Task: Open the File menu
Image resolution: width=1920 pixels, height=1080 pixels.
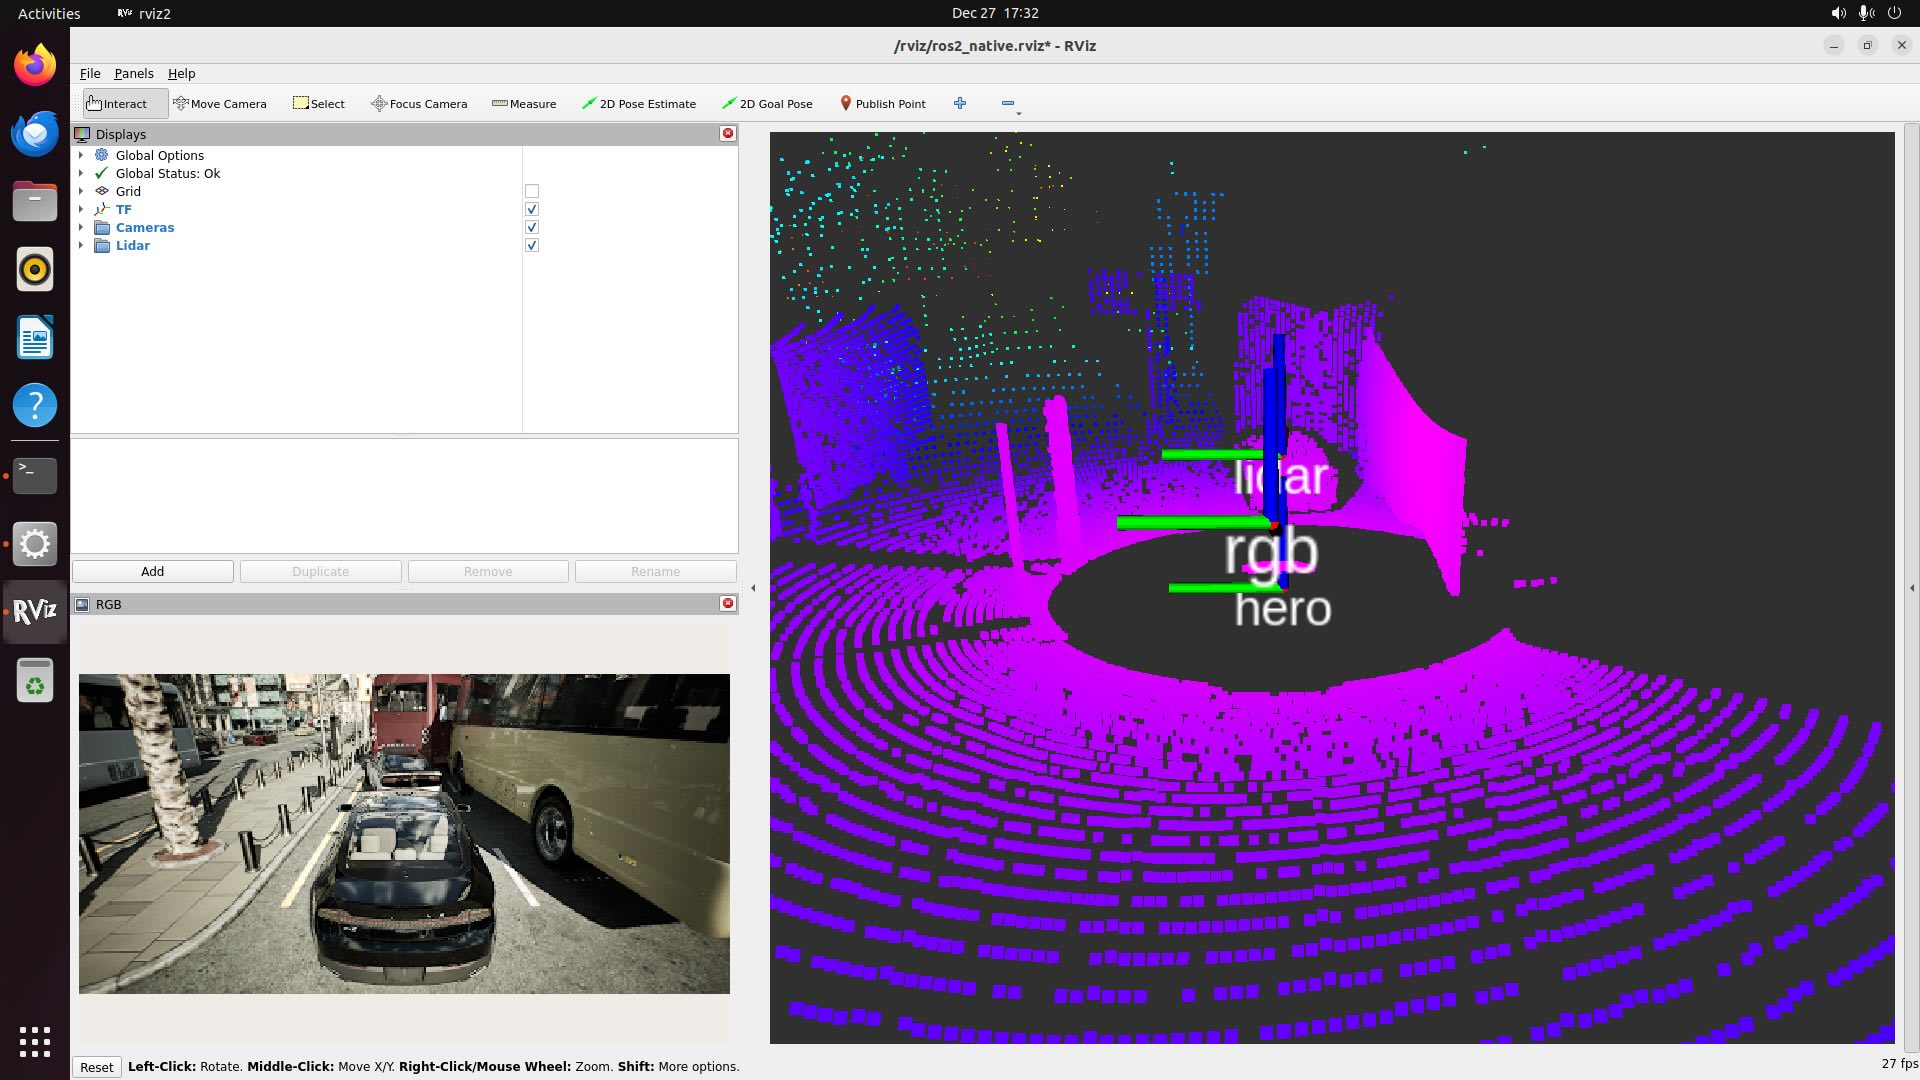Action: (90, 73)
